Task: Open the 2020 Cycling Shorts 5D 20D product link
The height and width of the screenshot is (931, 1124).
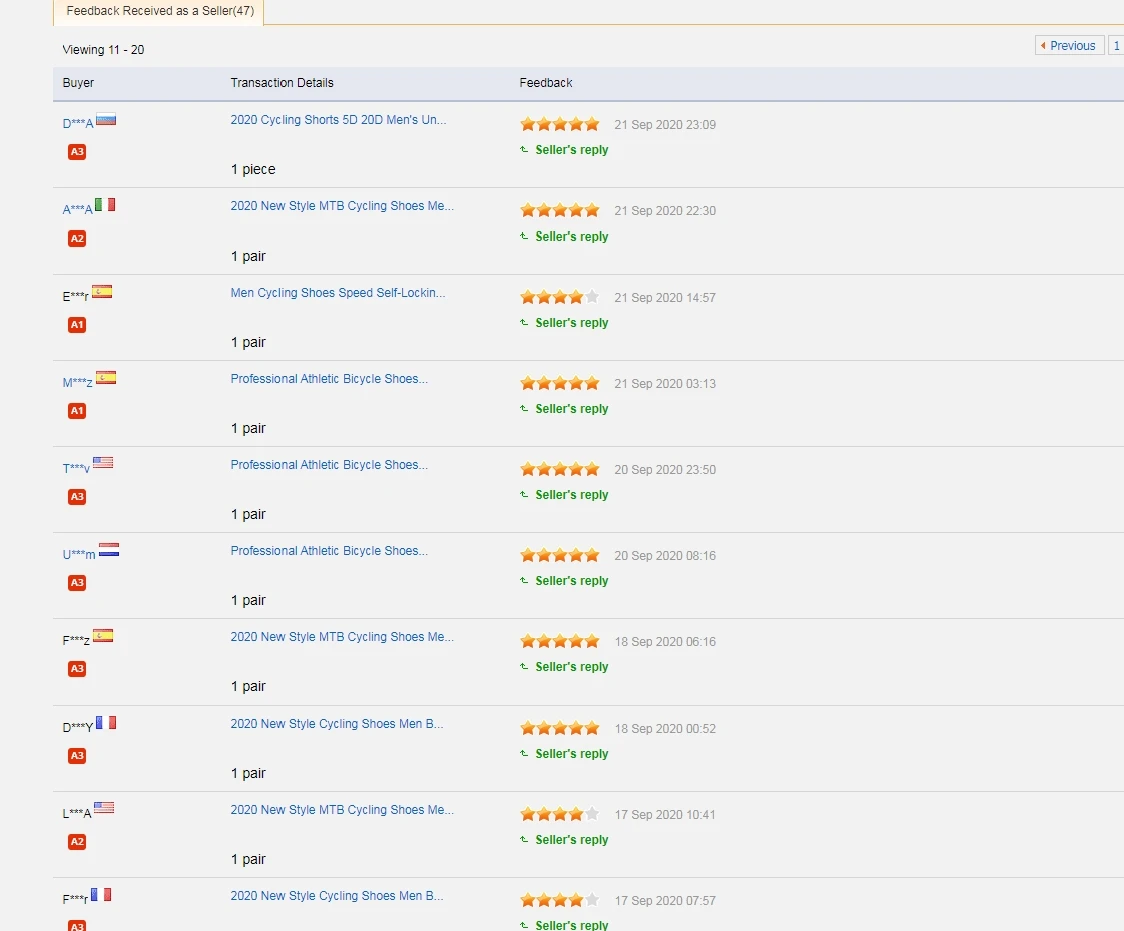Action: point(338,120)
